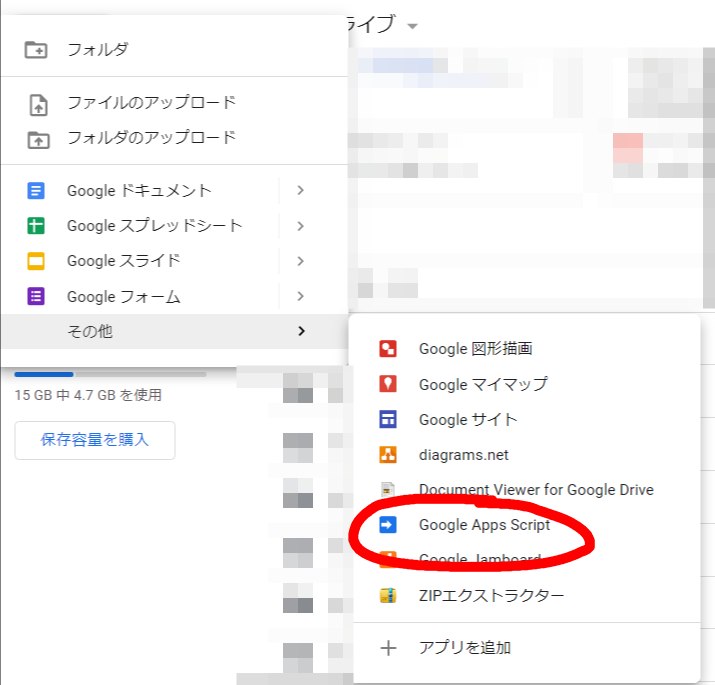Click the Google Sites icon
715x685 pixels.
tap(388, 419)
